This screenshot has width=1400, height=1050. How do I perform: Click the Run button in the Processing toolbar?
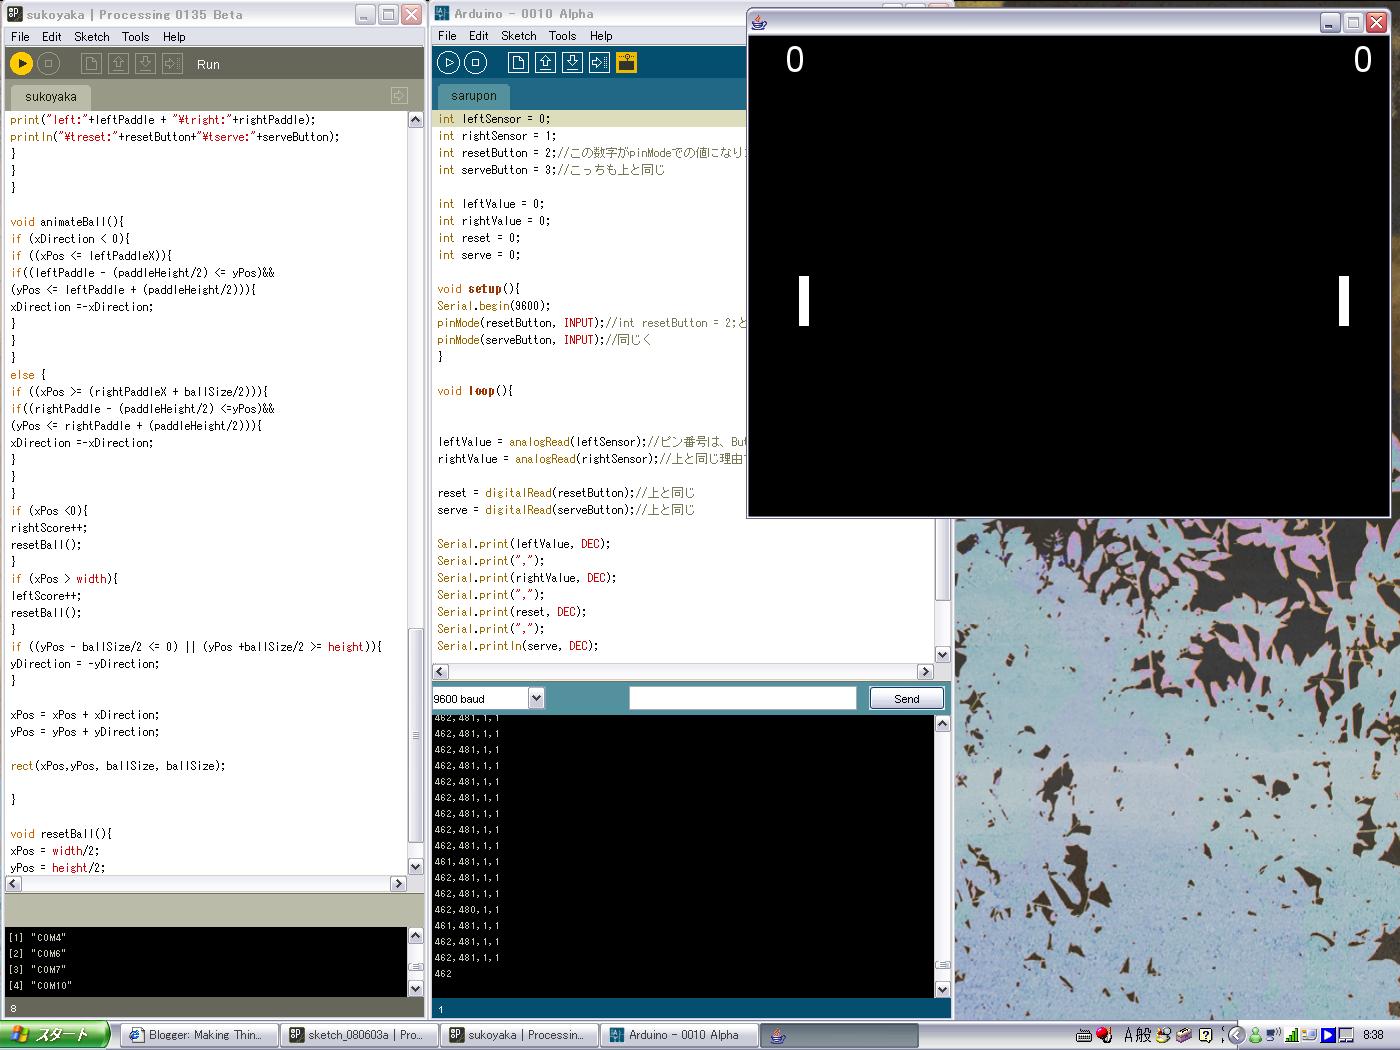click(x=21, y=64)
